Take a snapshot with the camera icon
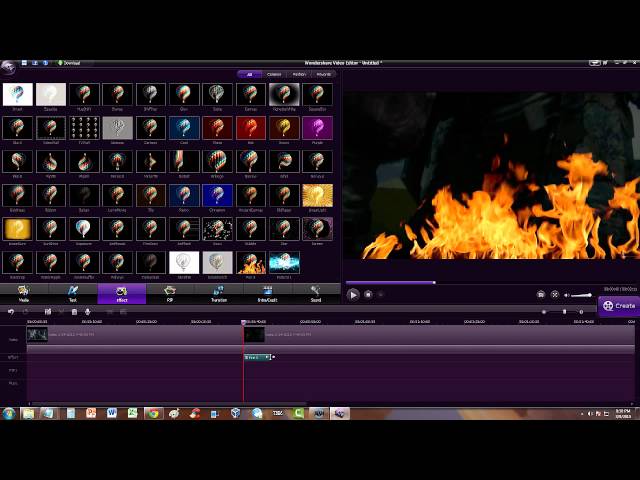Viewport: 640px width, 480px height. point(541,294)
